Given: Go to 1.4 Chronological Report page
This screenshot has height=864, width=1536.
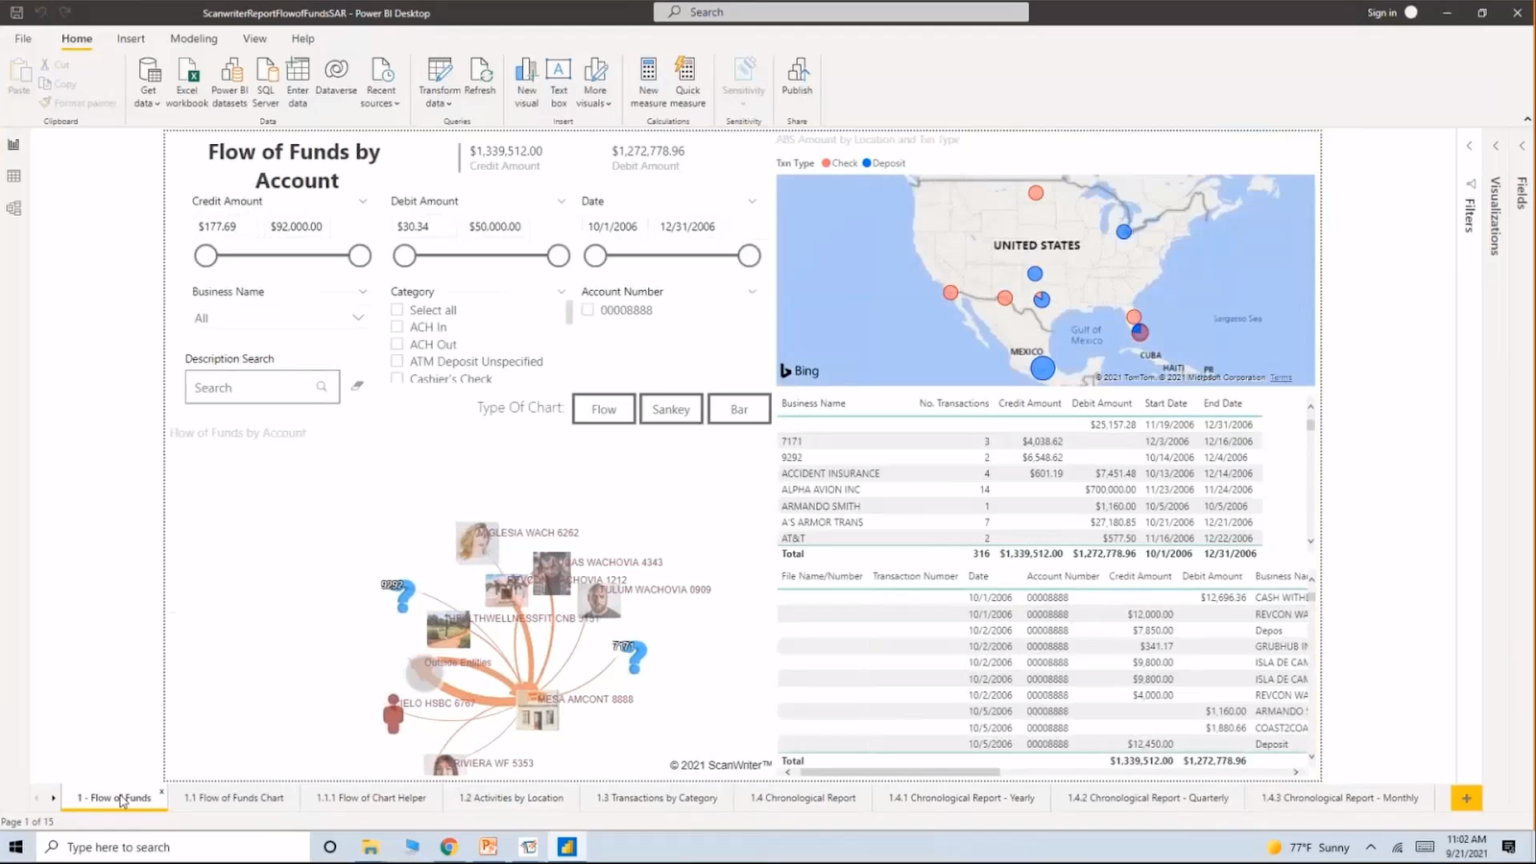Looking at the screenshot, I should tap(803, 798).
